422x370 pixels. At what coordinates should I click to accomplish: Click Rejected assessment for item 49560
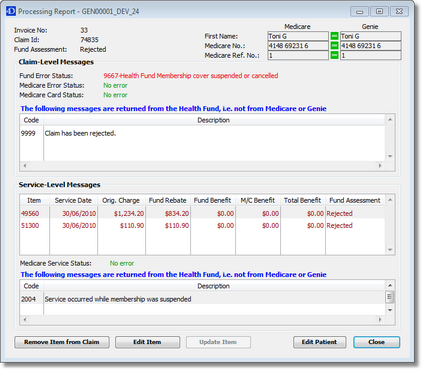339,213
